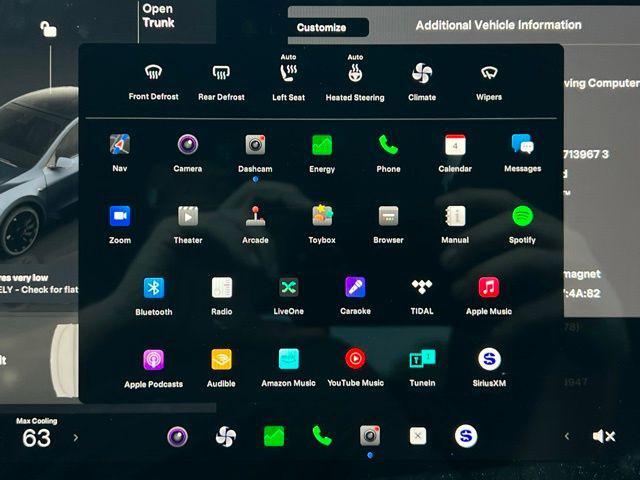
Task: Open the Messages app
Action: pyautogui.click(x=522, y=144)
